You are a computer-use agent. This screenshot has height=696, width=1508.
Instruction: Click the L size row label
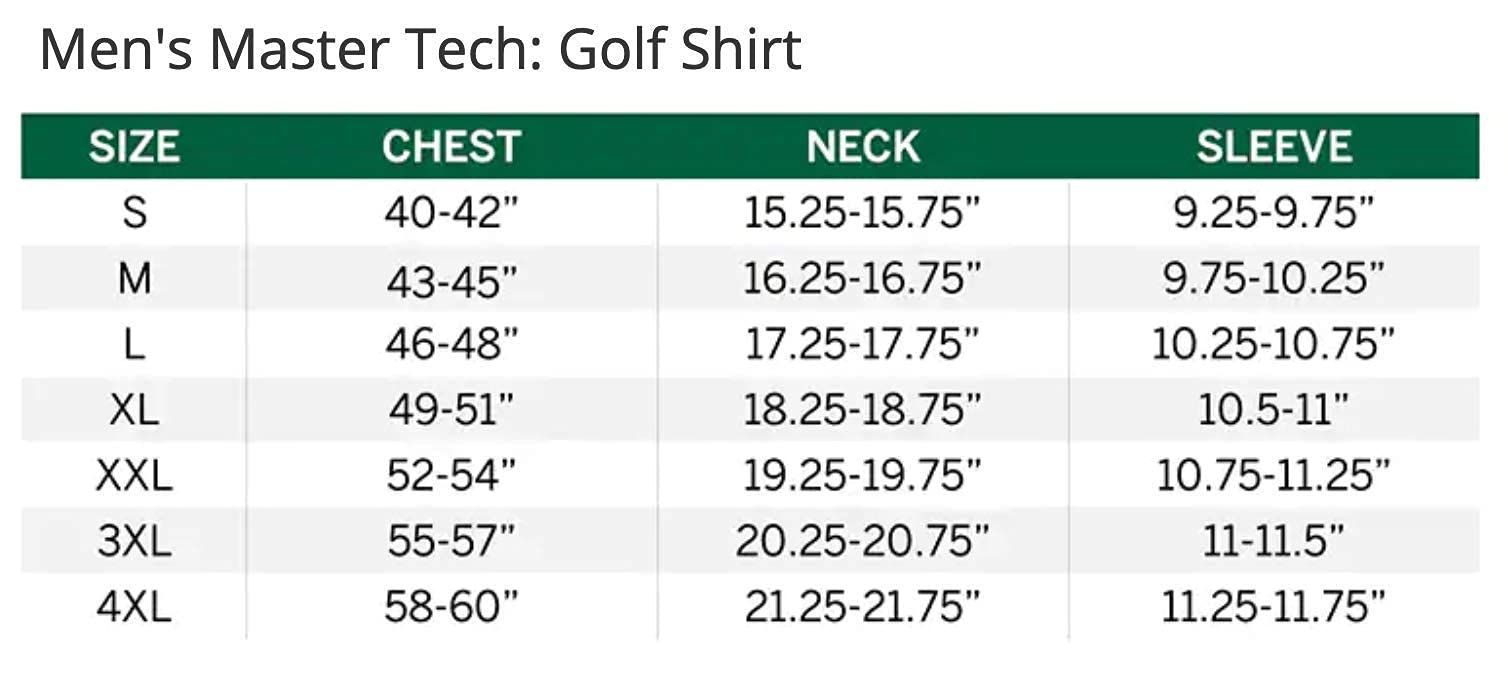134,344
